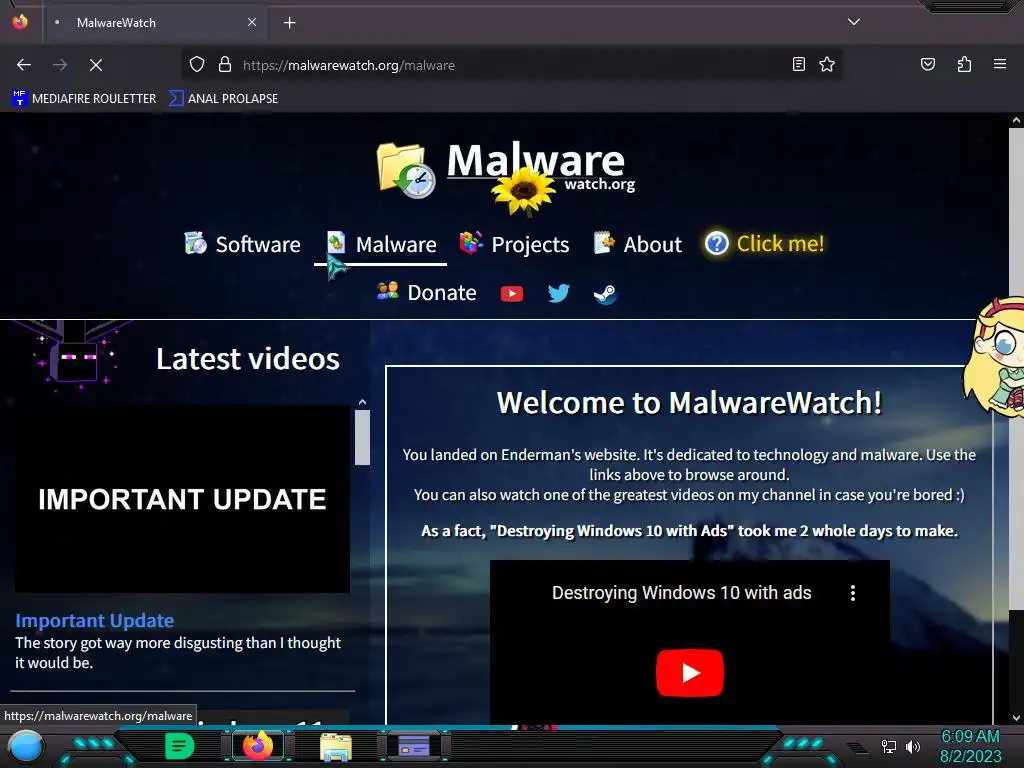The width and height of the screenshot is (1024, 768).
Task: Switch to Firefox in the taskbar
Action: click(257, 746)
